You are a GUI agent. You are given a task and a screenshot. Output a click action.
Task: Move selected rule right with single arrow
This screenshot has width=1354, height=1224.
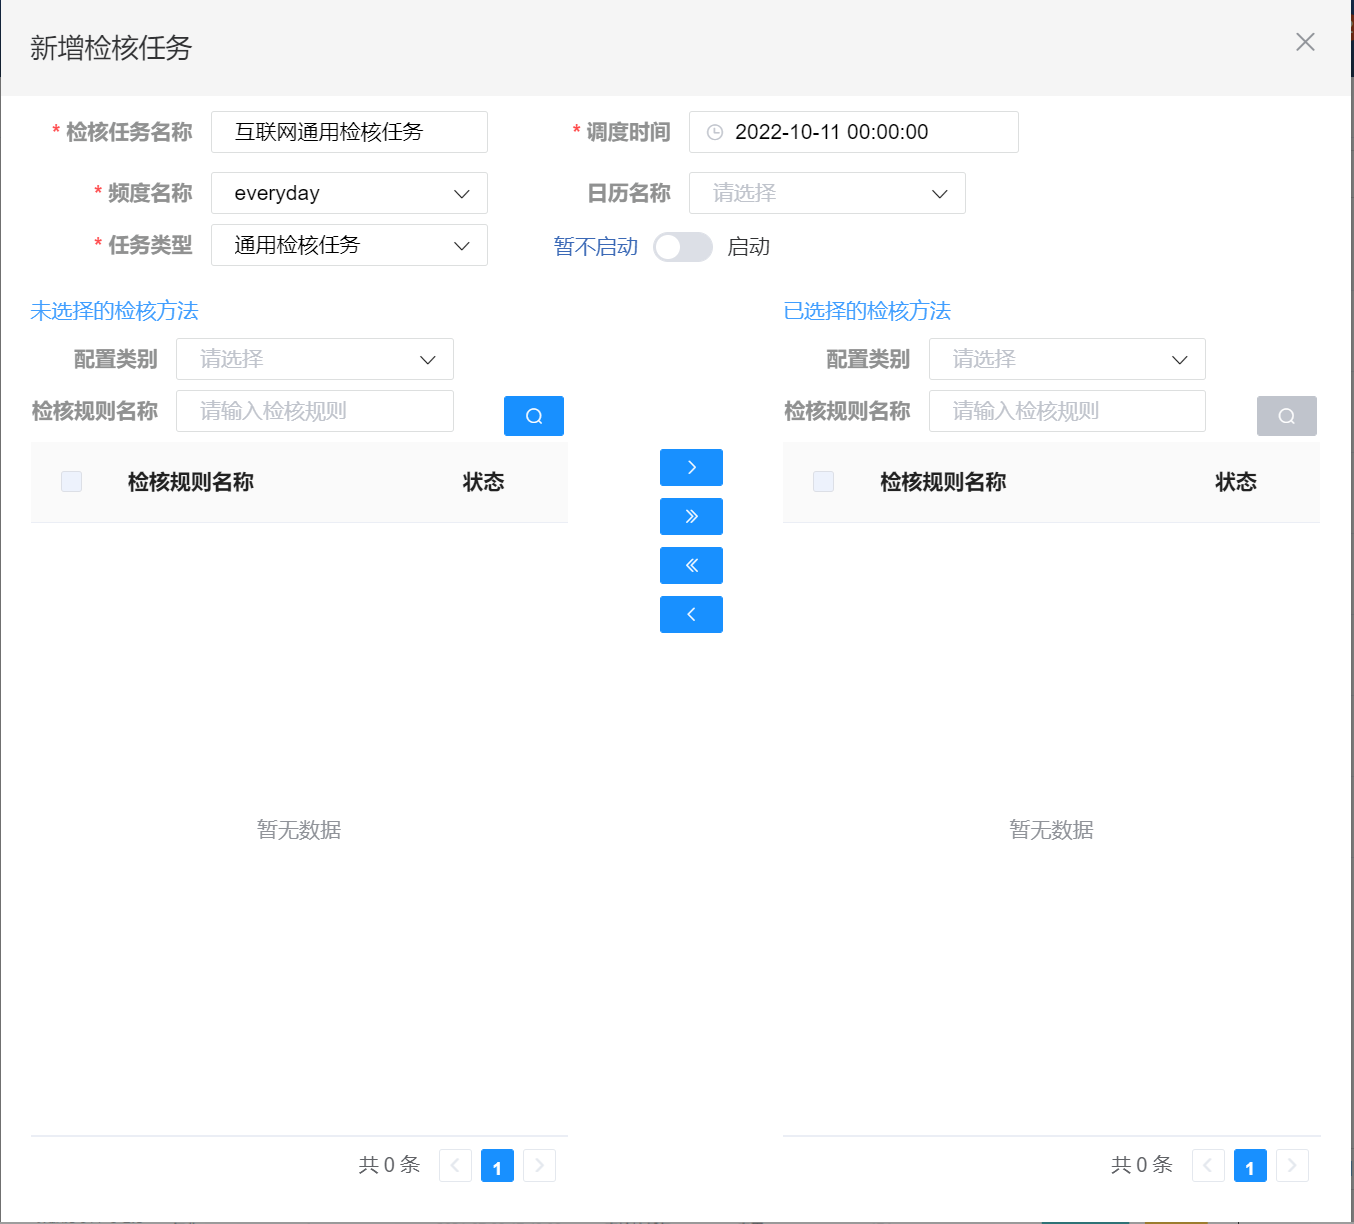click(691, 467)
